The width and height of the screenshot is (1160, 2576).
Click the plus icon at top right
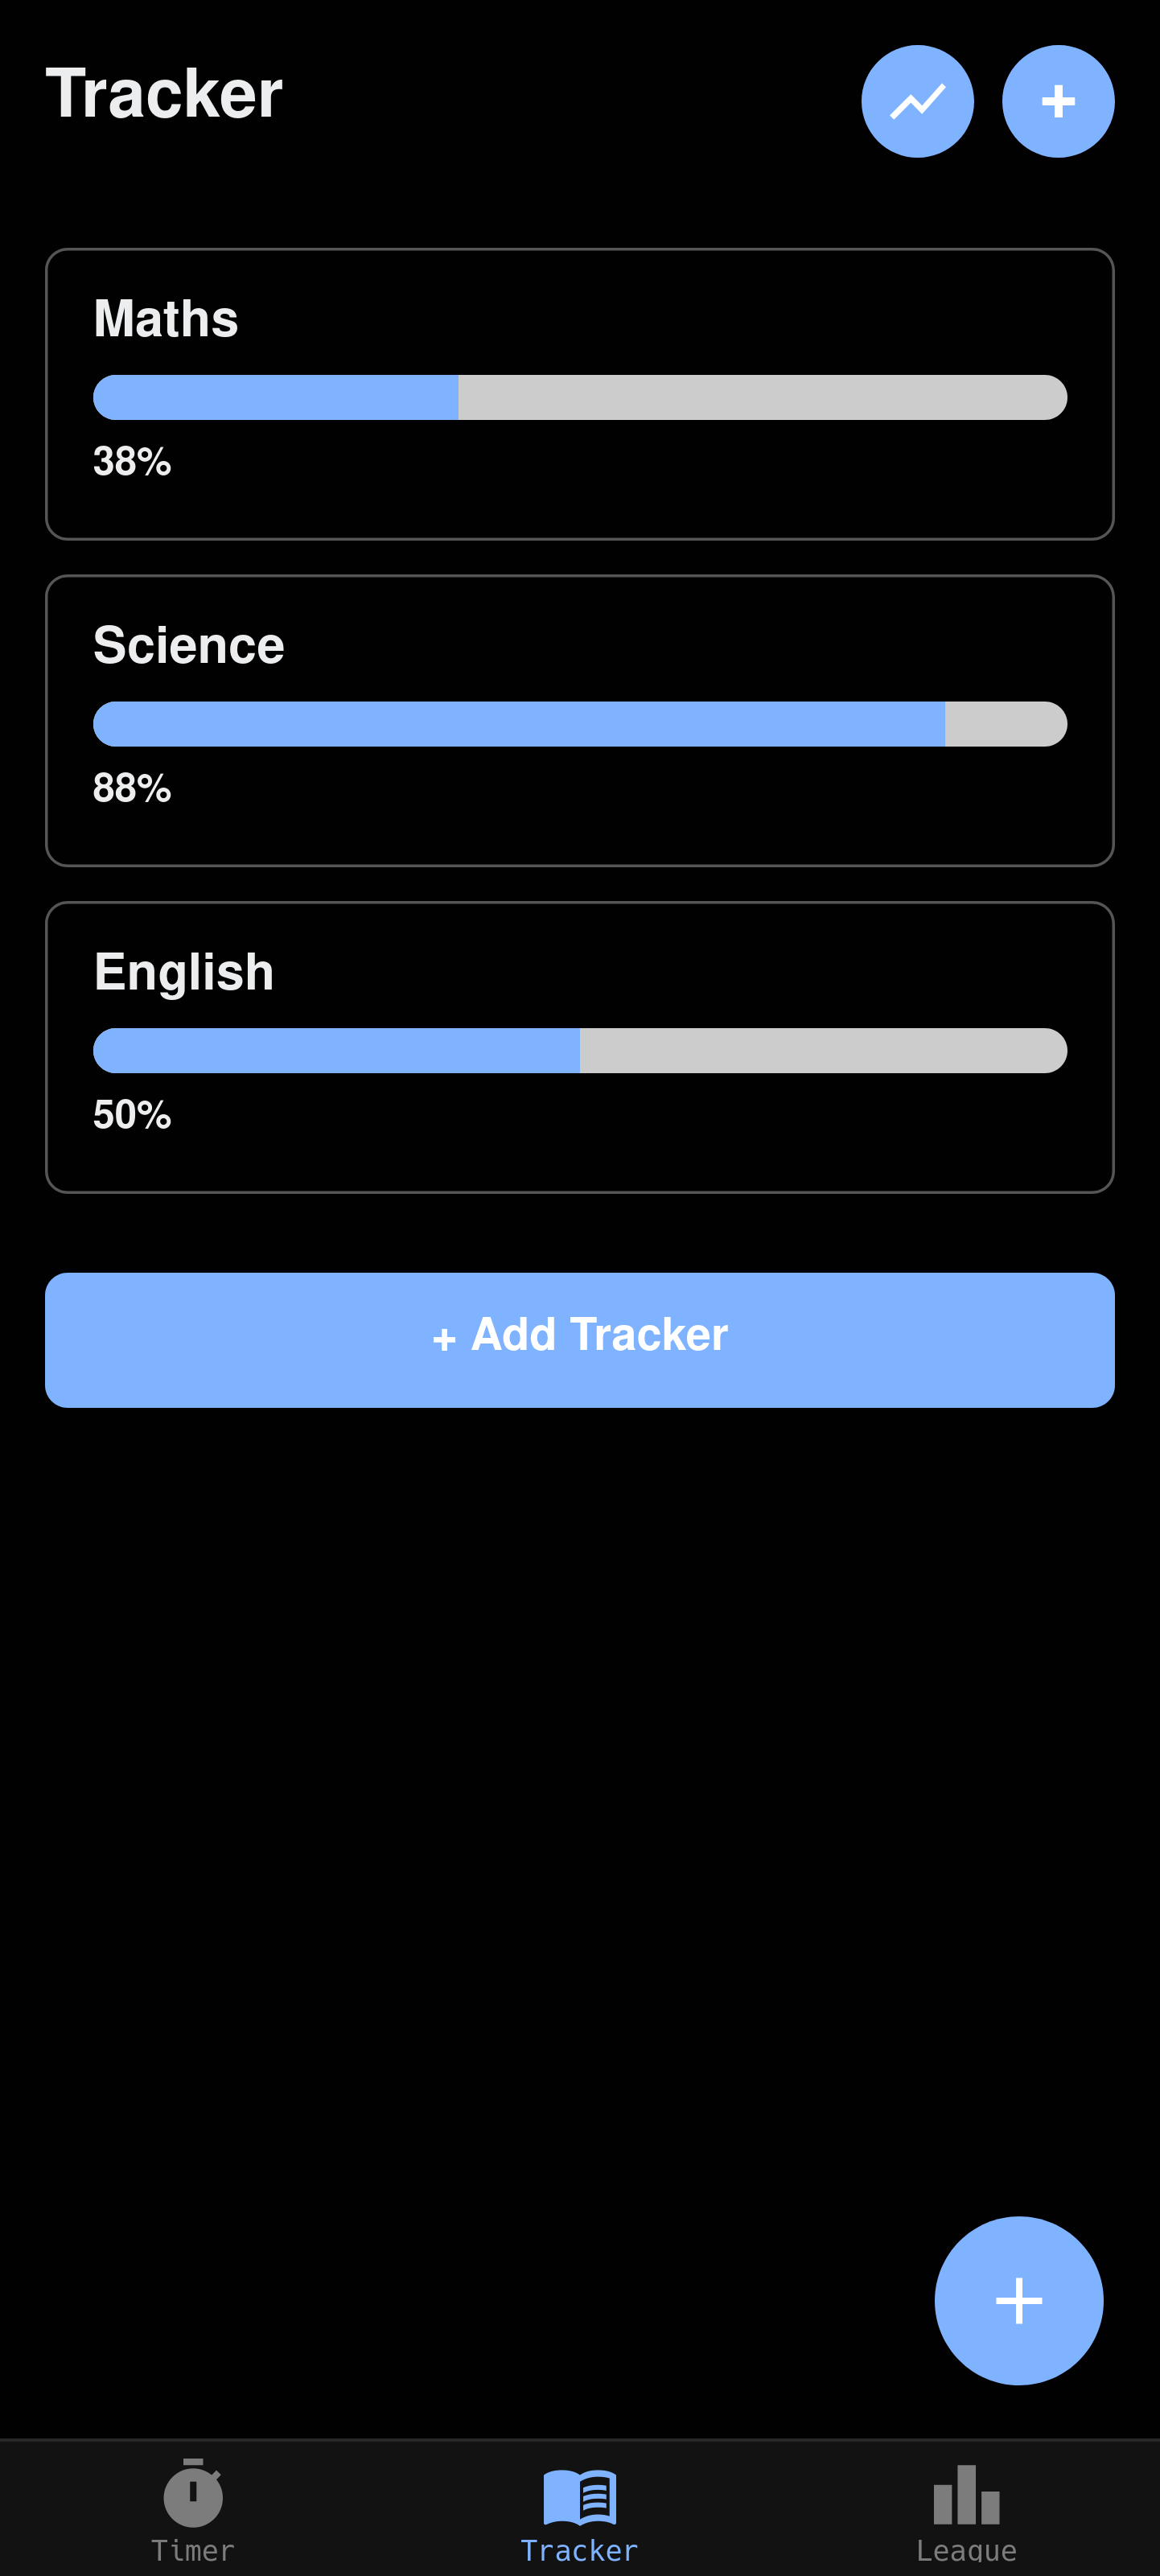[1058, 101]
